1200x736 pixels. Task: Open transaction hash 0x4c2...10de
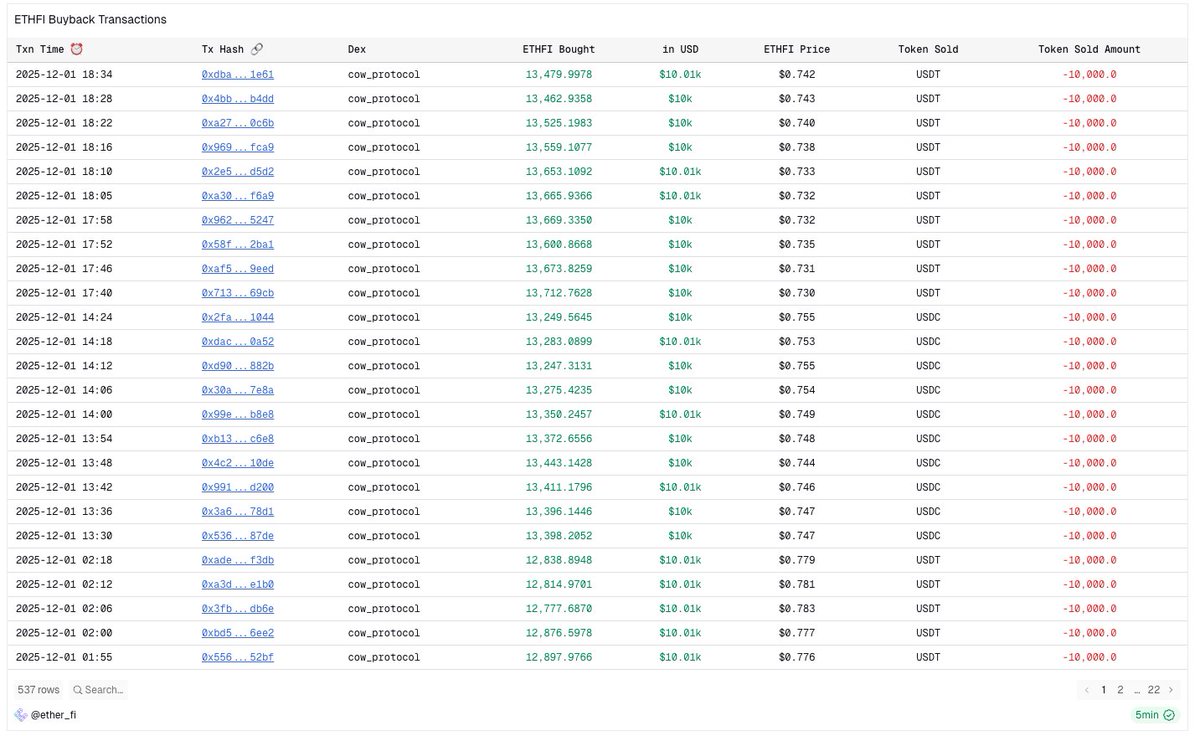237,462
